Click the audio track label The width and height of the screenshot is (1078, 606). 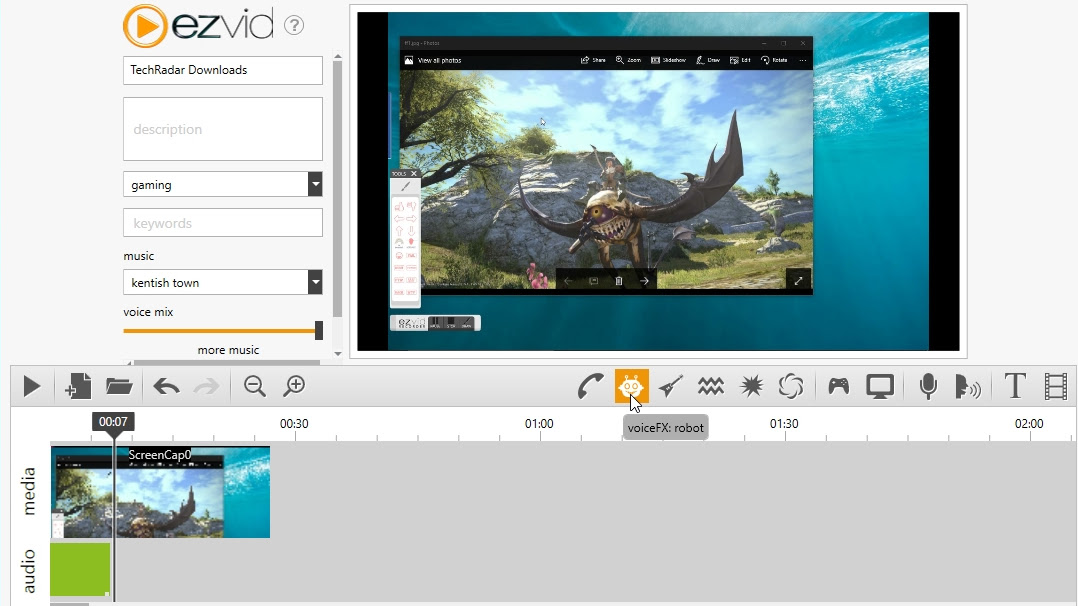(28, 571)
